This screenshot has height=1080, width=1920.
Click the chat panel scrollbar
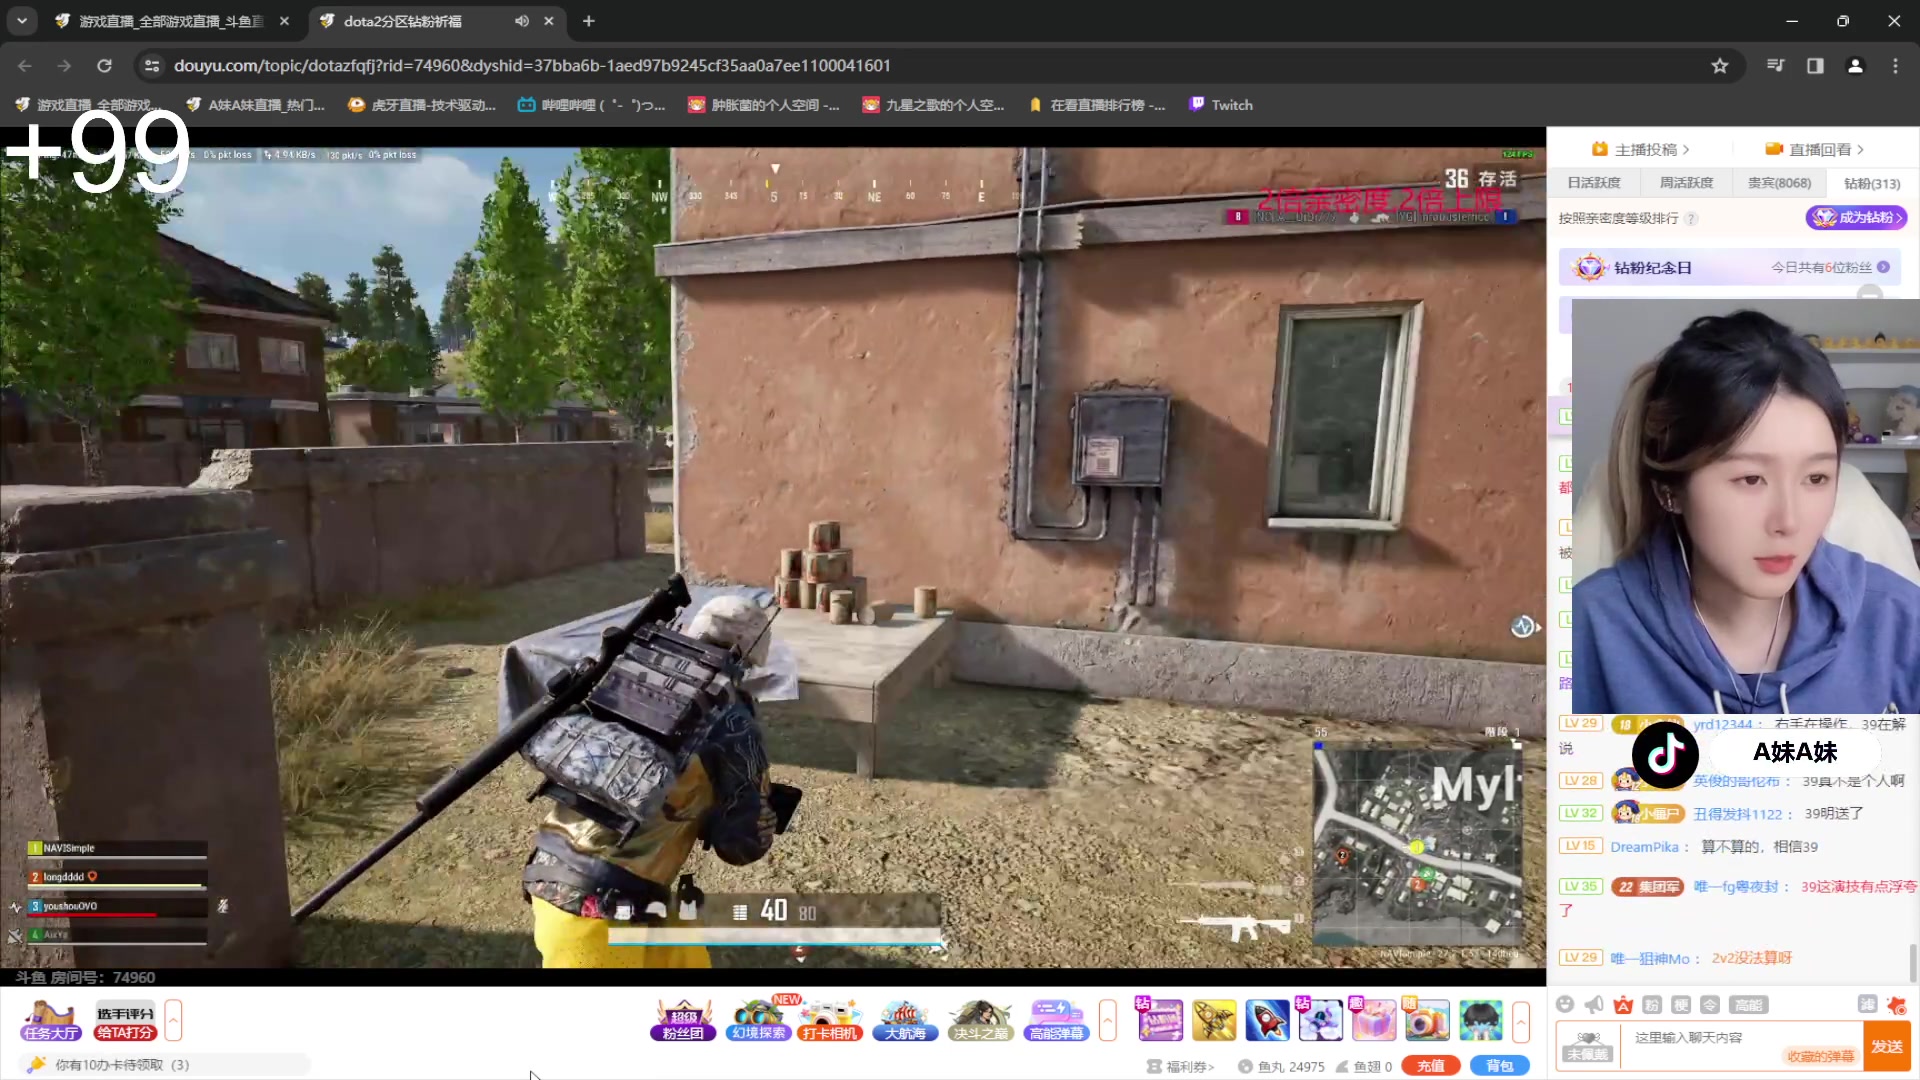[1913, 962]
